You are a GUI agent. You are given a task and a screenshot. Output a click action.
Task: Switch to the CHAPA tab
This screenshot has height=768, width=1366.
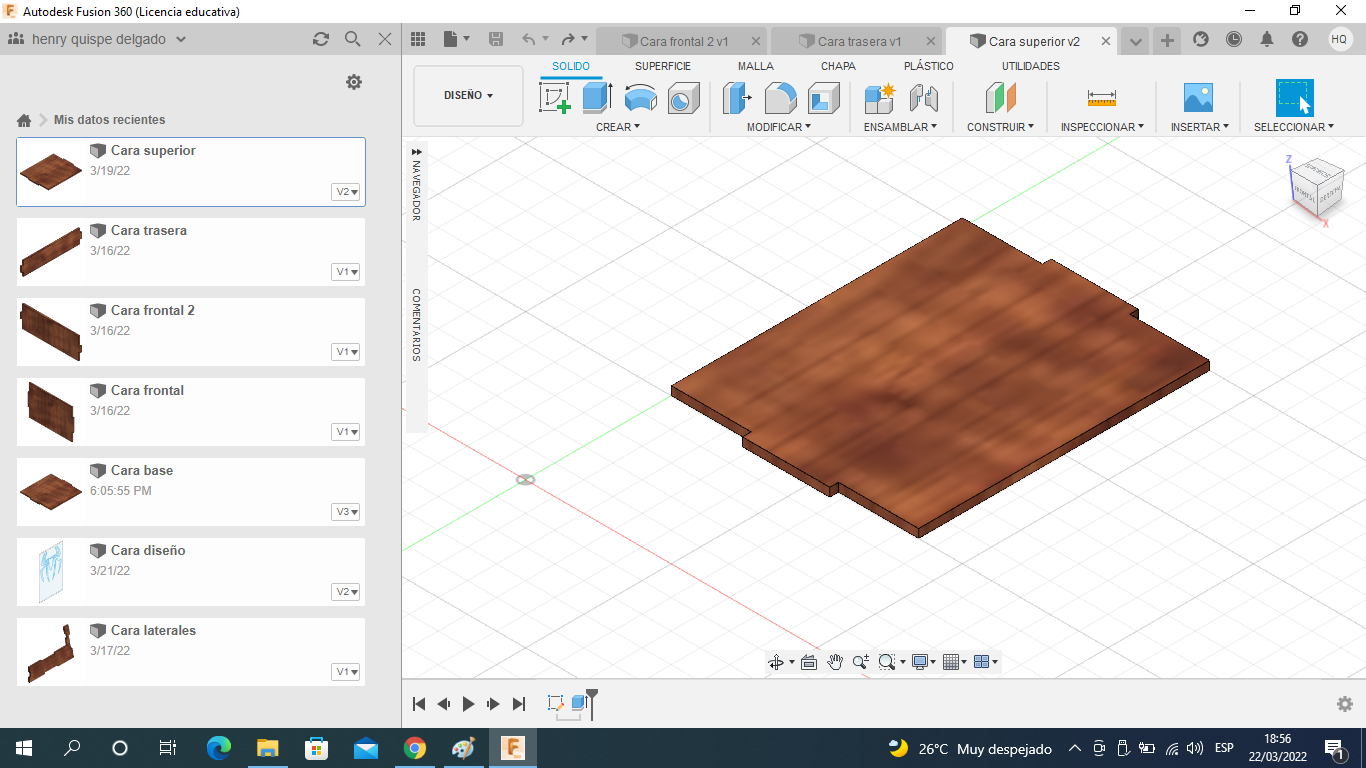[838, 66]
